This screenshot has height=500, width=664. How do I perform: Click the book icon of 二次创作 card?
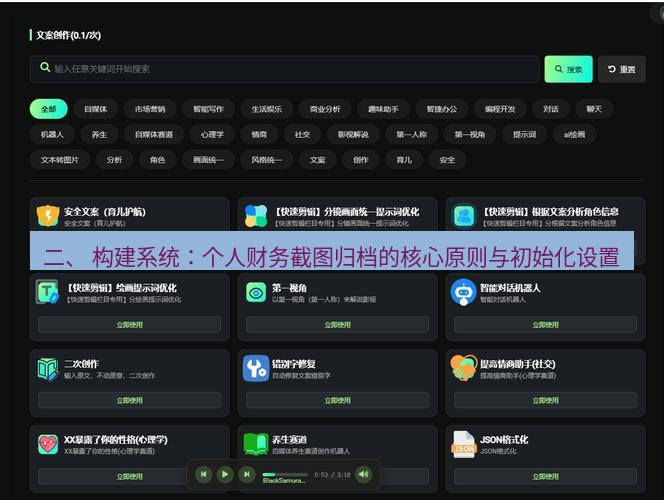click(48, 368)
